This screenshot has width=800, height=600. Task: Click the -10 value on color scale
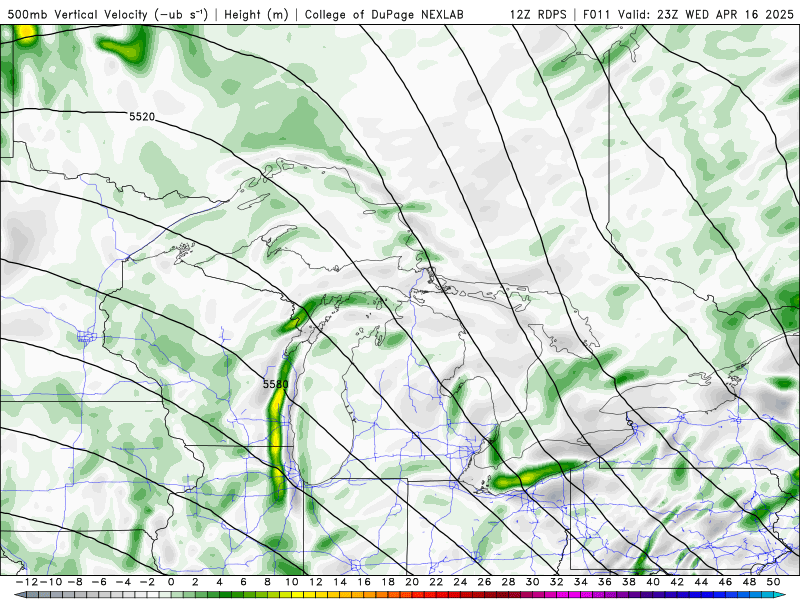point(50,582)
